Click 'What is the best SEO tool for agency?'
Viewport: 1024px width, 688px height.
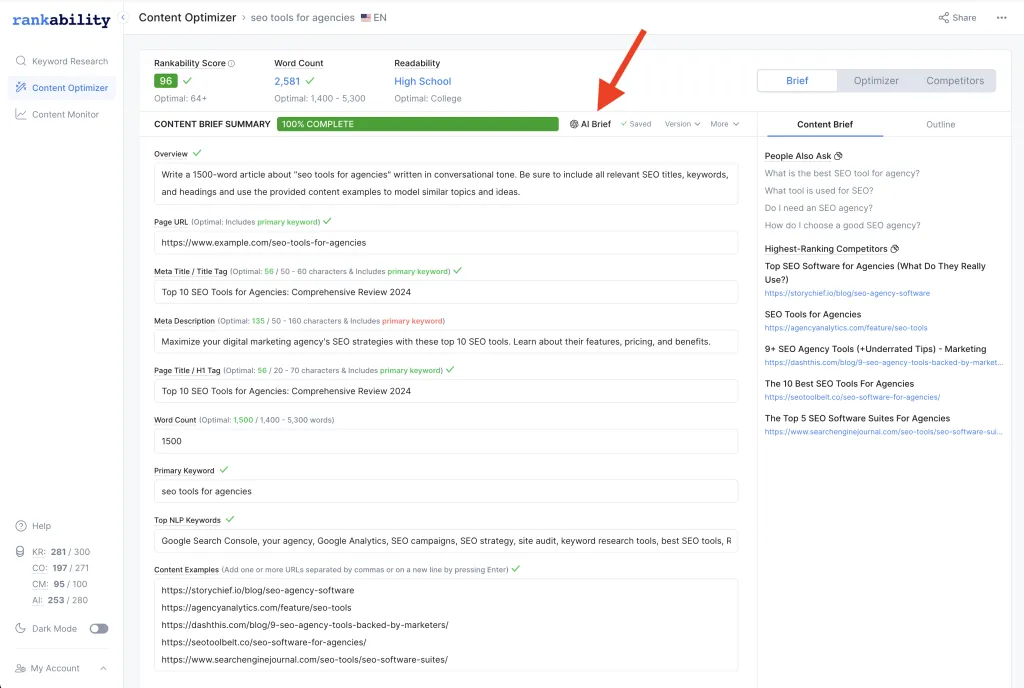(x=842, y=173)
